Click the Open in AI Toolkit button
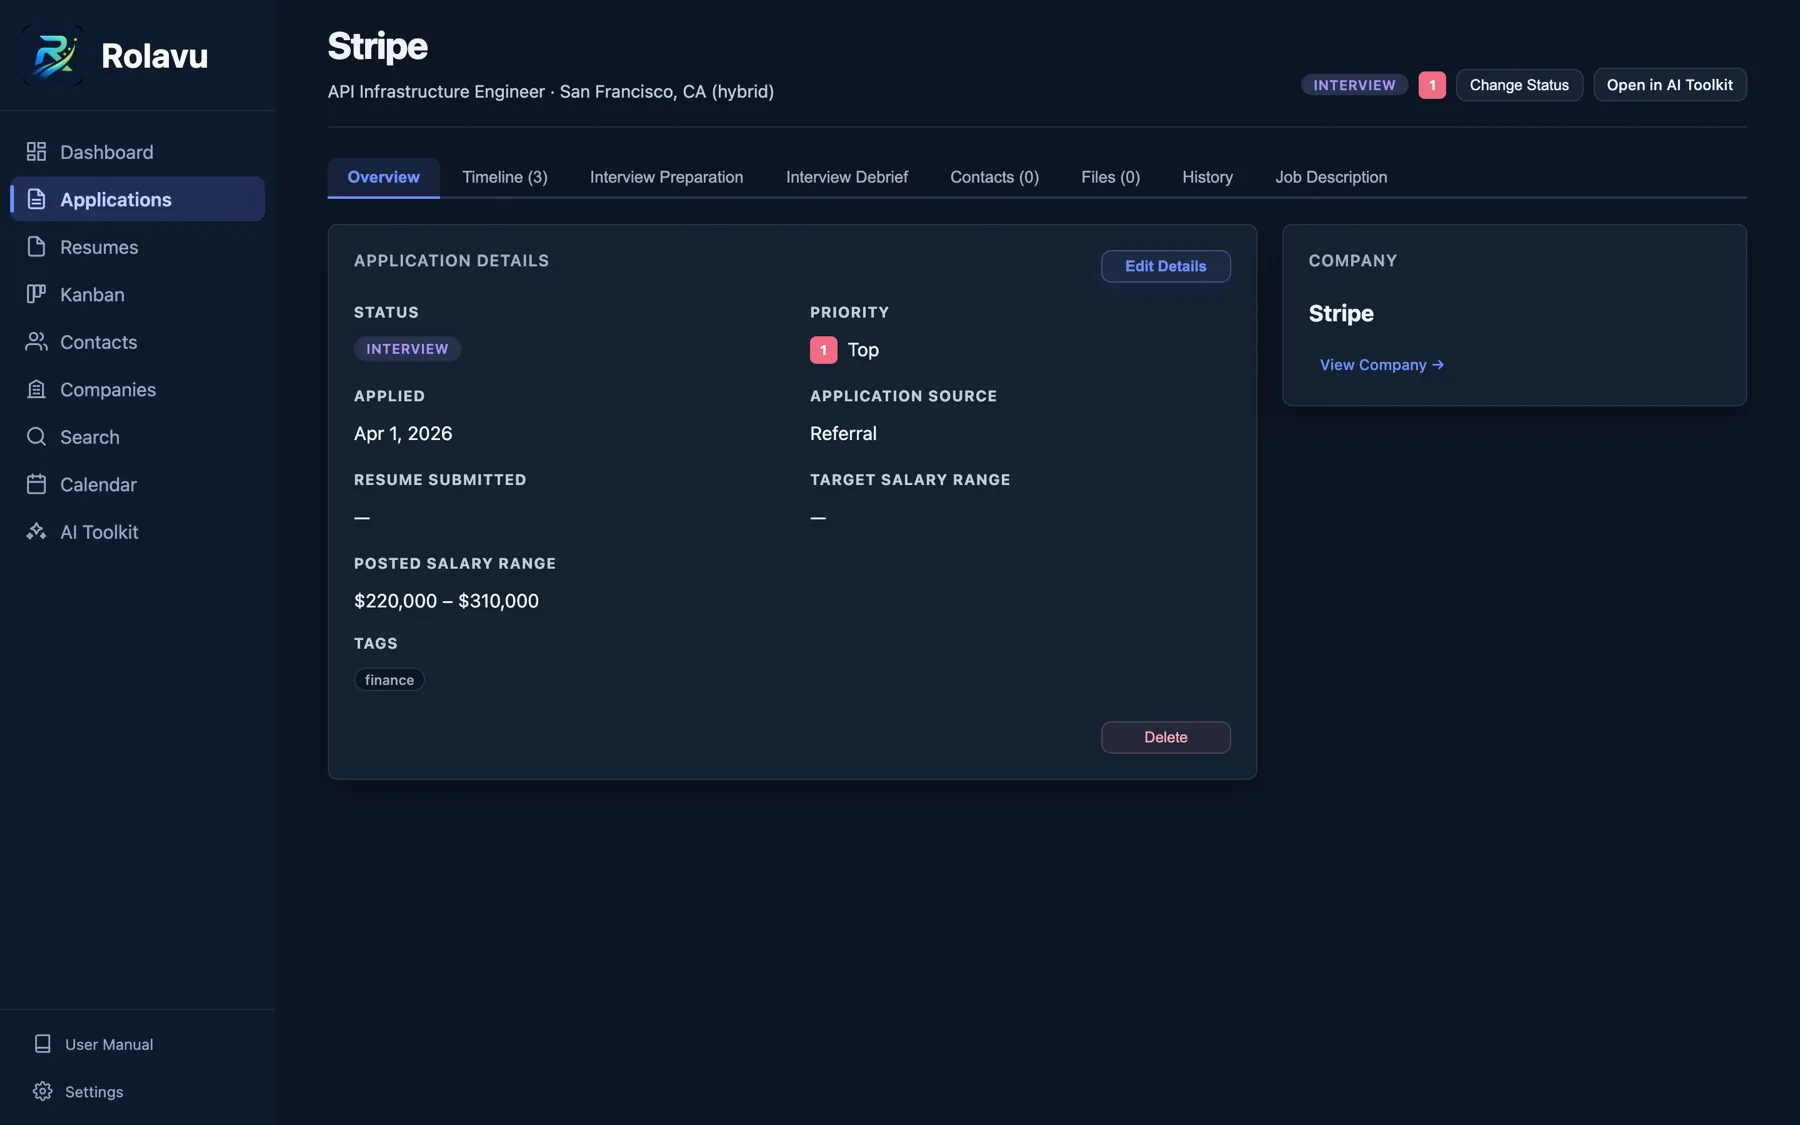The height and width of the screenshot is (1125, 1800). (1668, 85)
